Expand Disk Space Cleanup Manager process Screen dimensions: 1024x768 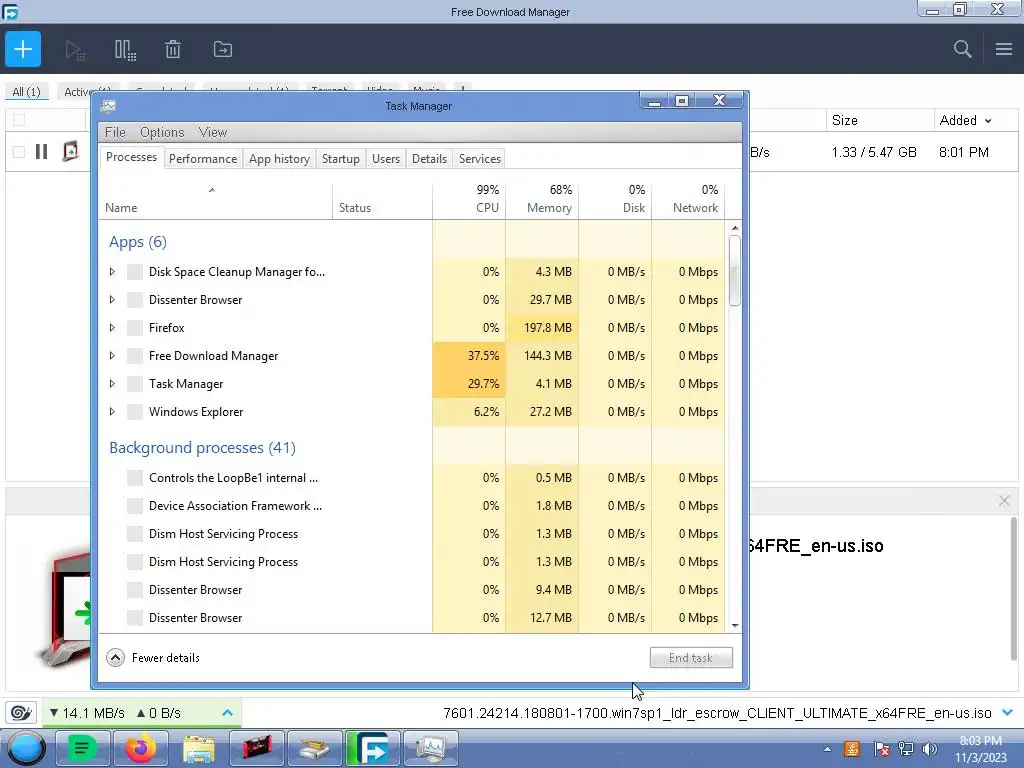(112, 272)
